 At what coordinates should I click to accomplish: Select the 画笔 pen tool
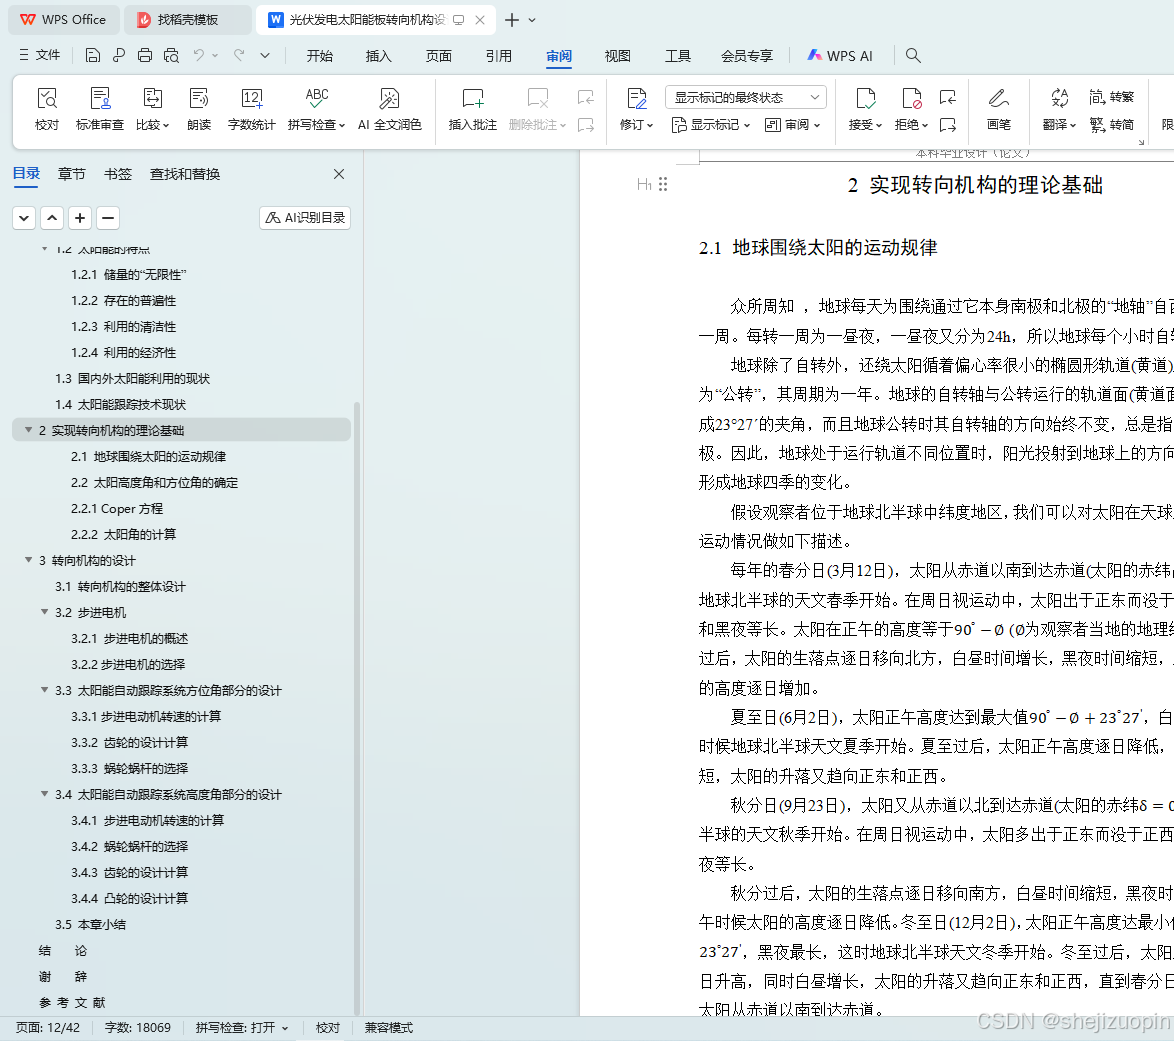999,109
